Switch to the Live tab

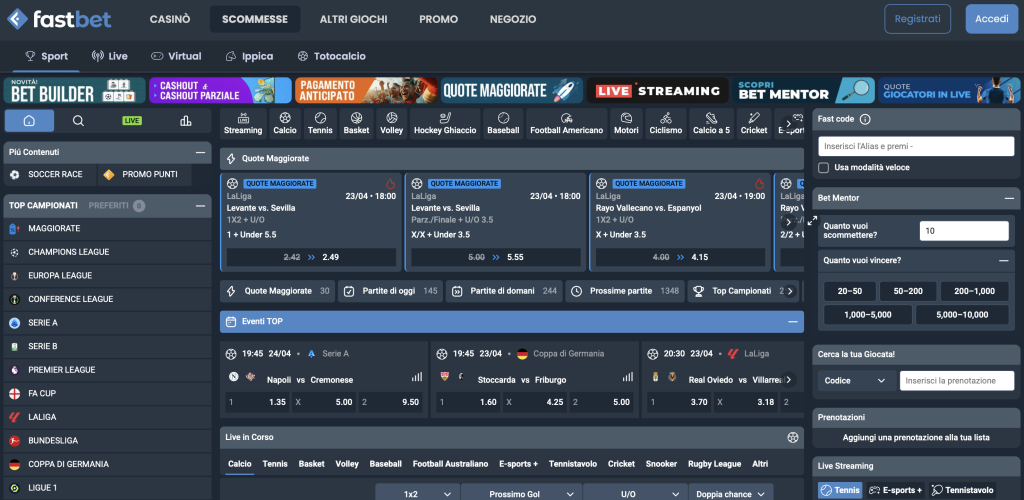click(110, 56)
